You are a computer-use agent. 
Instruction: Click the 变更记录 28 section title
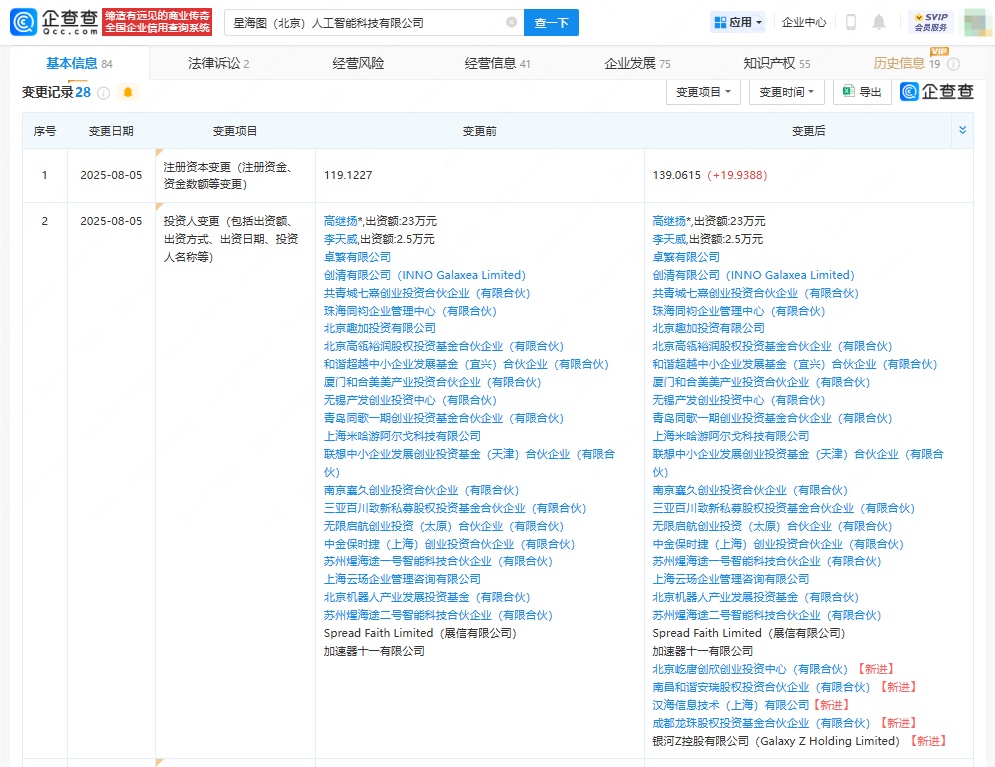(x=56, y=93)
